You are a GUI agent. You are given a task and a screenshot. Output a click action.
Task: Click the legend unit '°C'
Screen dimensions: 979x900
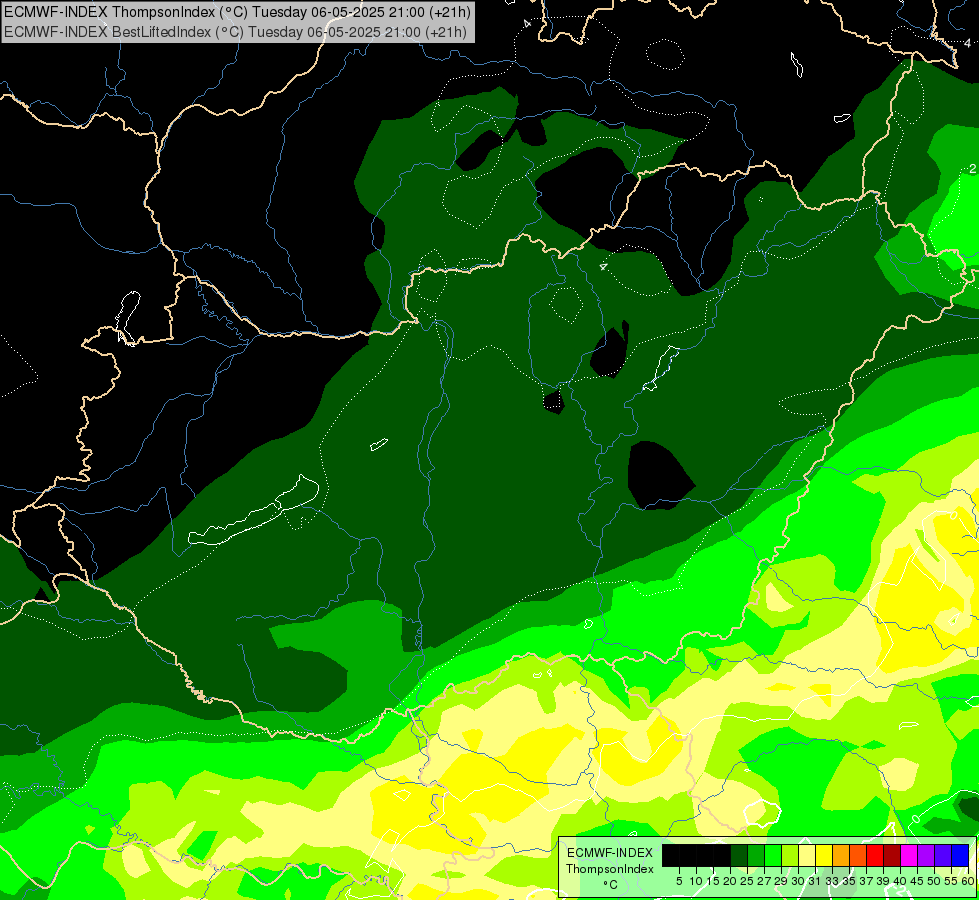coord(611,884)
